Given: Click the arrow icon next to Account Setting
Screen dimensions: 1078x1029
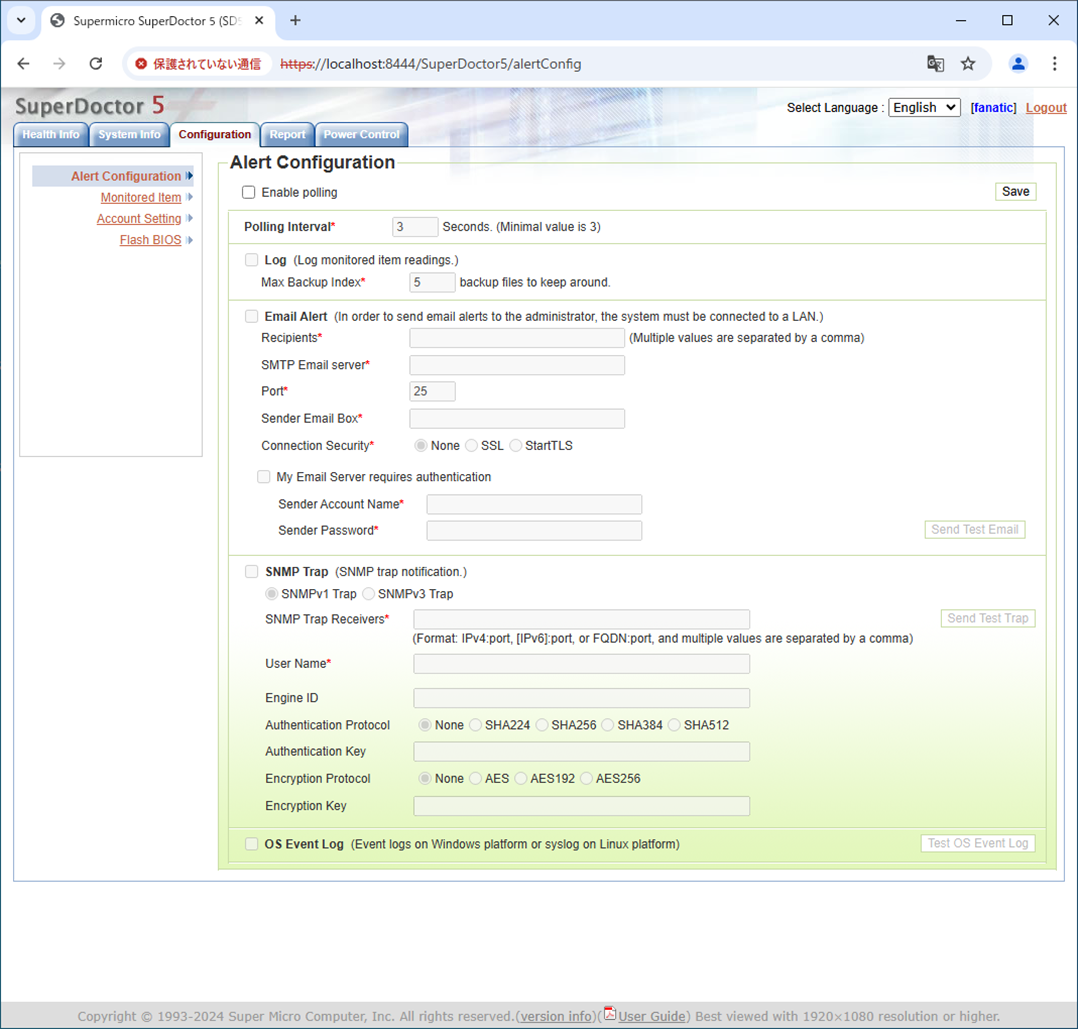Looking at the screenshot, I should click(x=189, y=219).
